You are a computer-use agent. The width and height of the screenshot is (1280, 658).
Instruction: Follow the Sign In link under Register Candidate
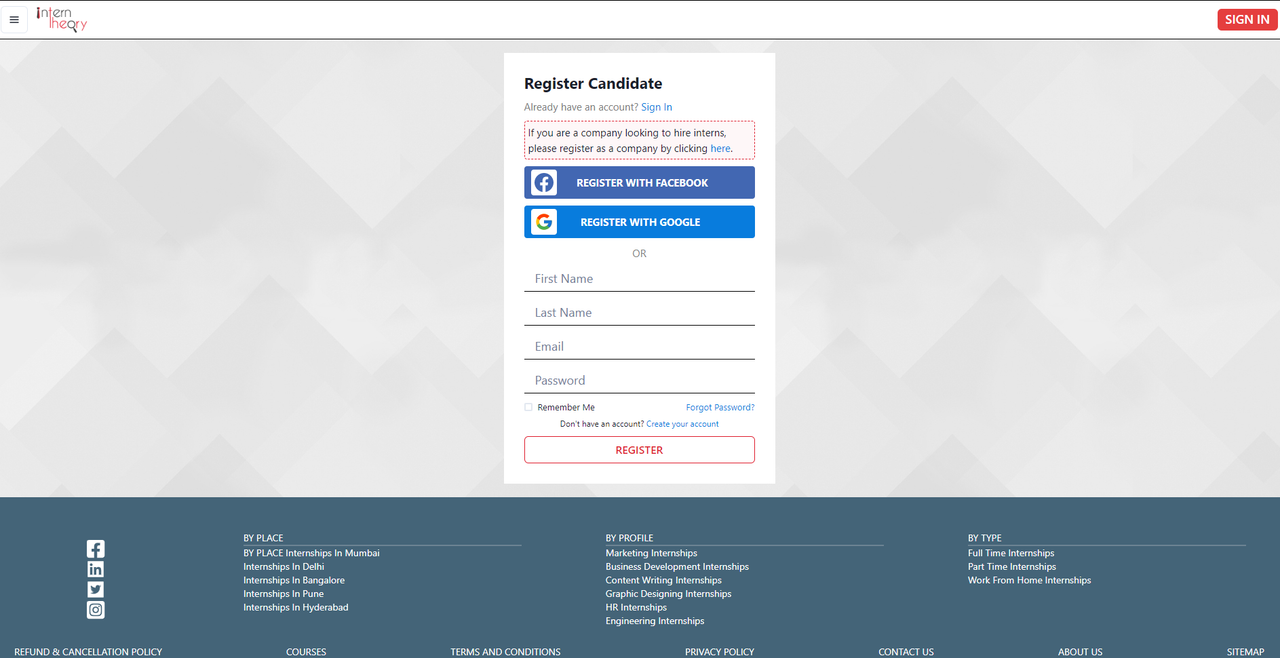coord(656,107)
